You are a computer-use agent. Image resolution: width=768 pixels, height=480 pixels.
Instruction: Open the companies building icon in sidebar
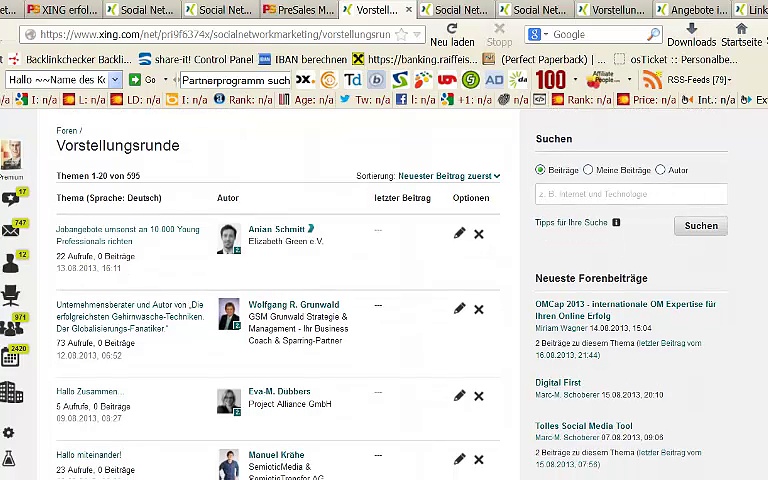(11, 392)
